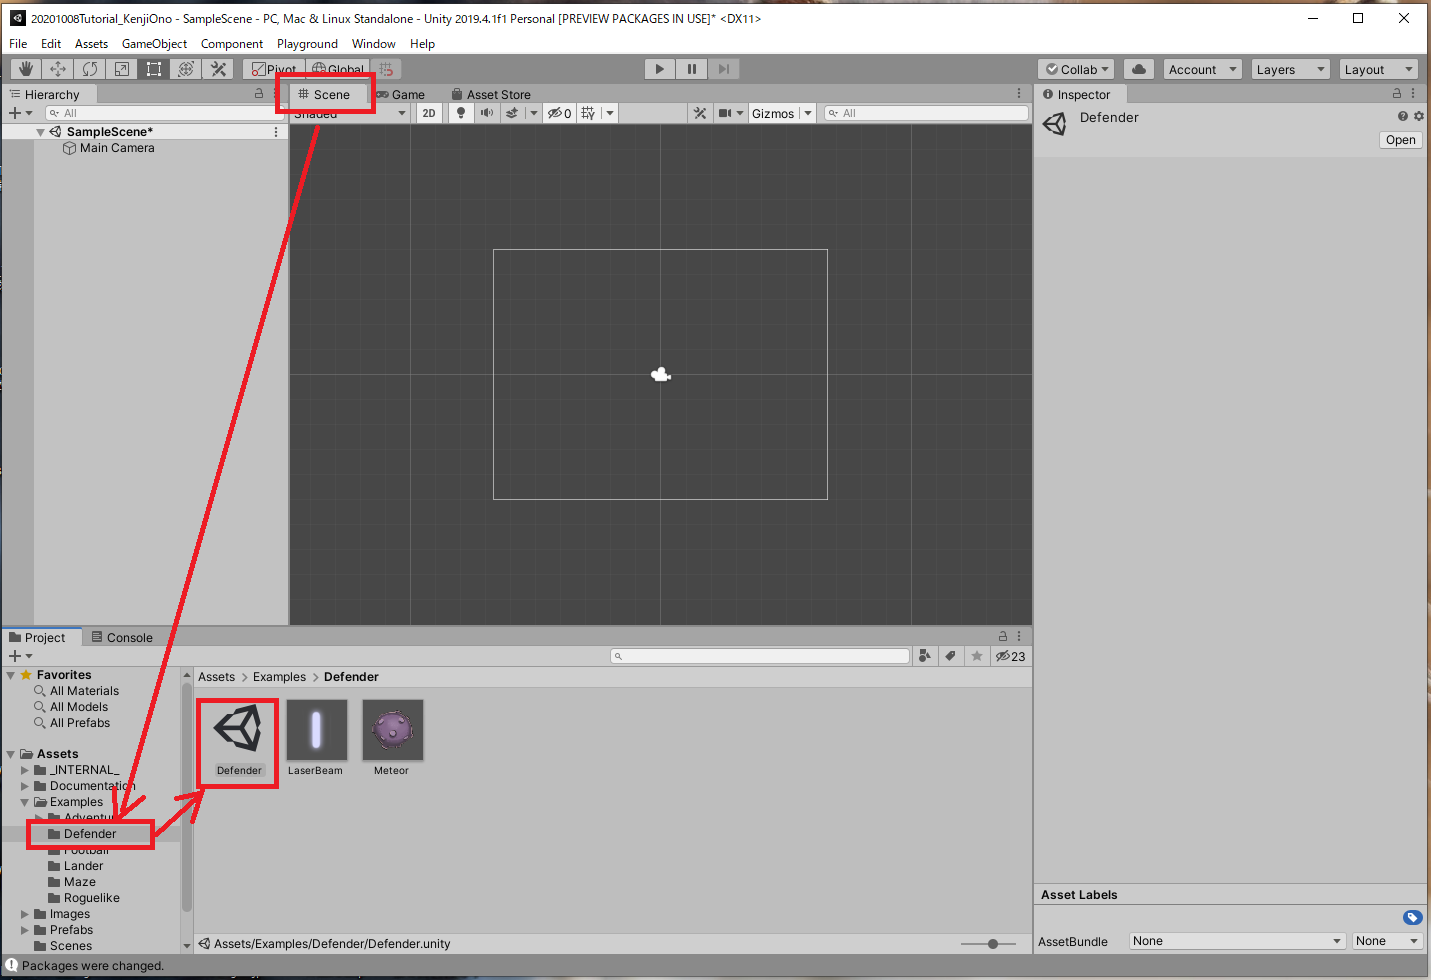Toggle grid snapping in main toolbar
The height and width of the screenshot is (980, 1431).
coord(386,69)
